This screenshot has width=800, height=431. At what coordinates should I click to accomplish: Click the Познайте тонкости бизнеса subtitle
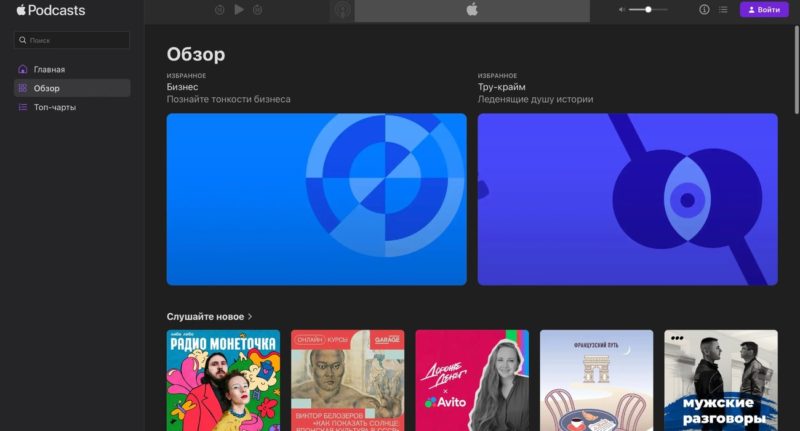coord(229,99)
